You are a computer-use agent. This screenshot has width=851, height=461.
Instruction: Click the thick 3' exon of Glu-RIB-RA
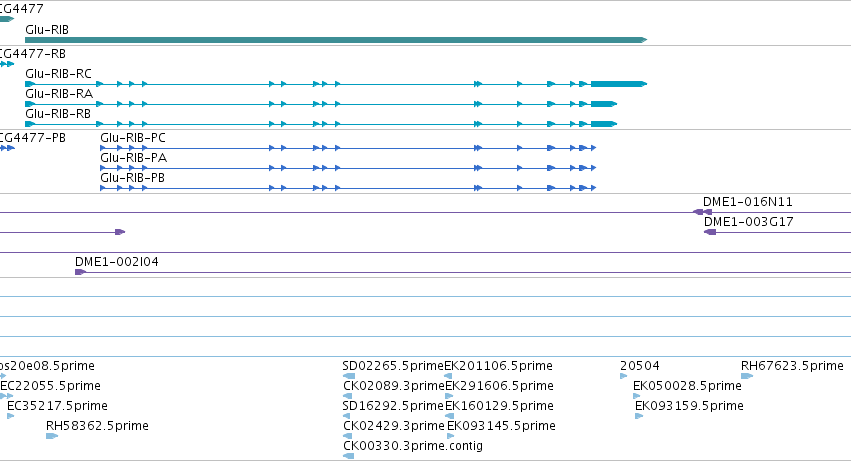click(x=604, y=104)
